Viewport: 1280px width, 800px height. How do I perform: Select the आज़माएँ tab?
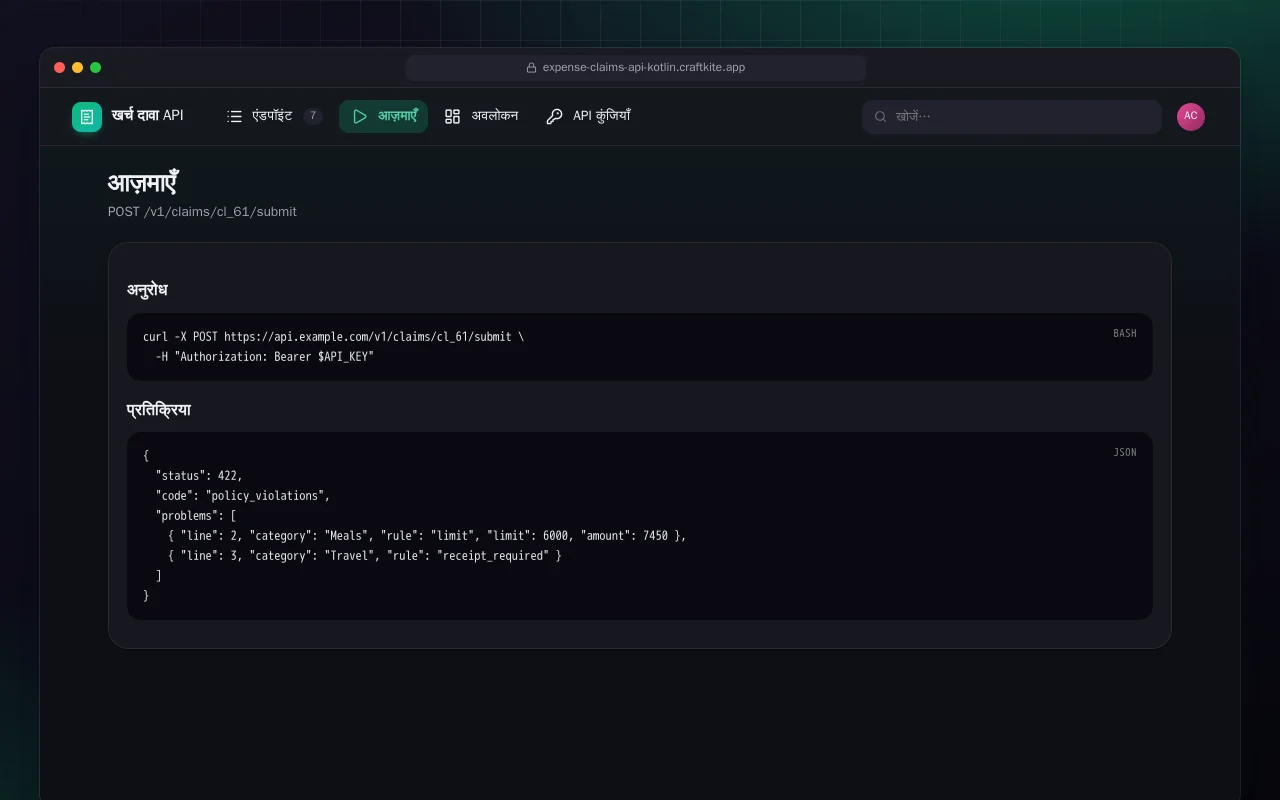pos(383,116)
